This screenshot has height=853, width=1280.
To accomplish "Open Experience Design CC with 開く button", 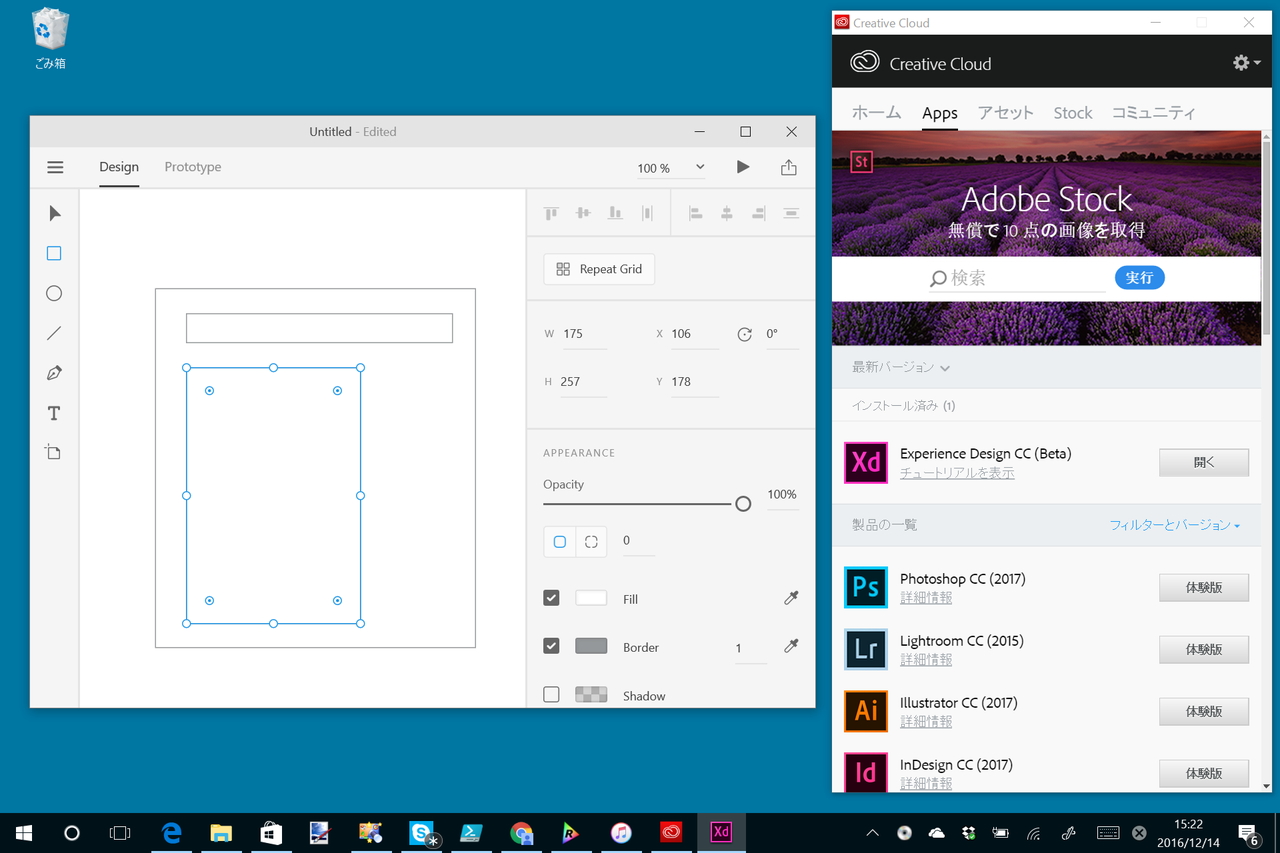I will pos(1203,462).
